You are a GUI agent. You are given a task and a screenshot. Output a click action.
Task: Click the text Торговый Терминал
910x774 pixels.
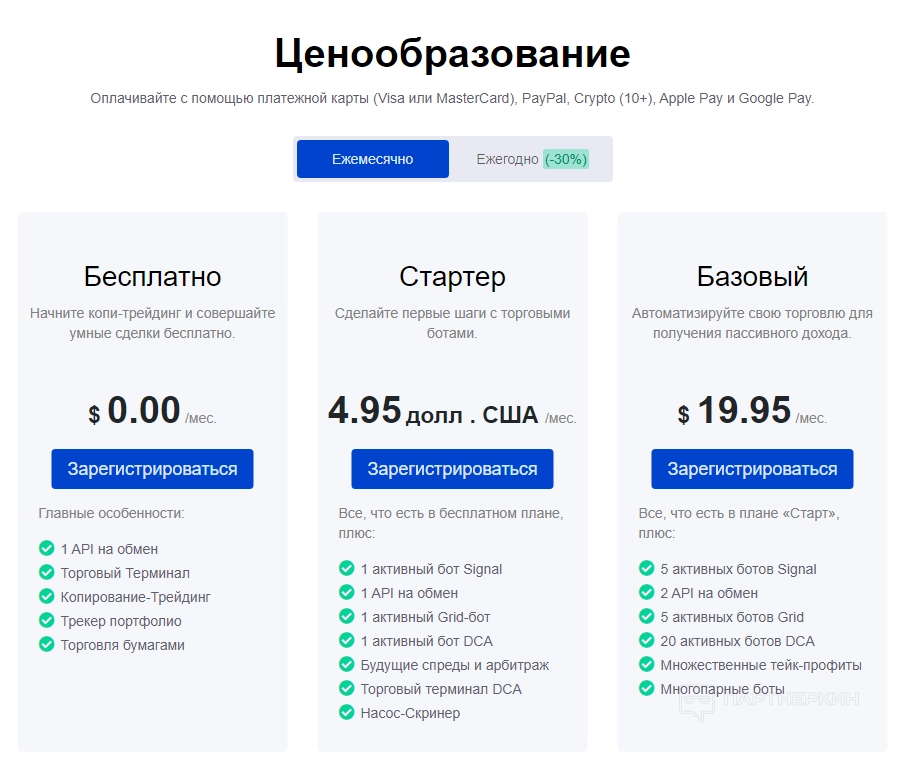(x=125, y=573)
